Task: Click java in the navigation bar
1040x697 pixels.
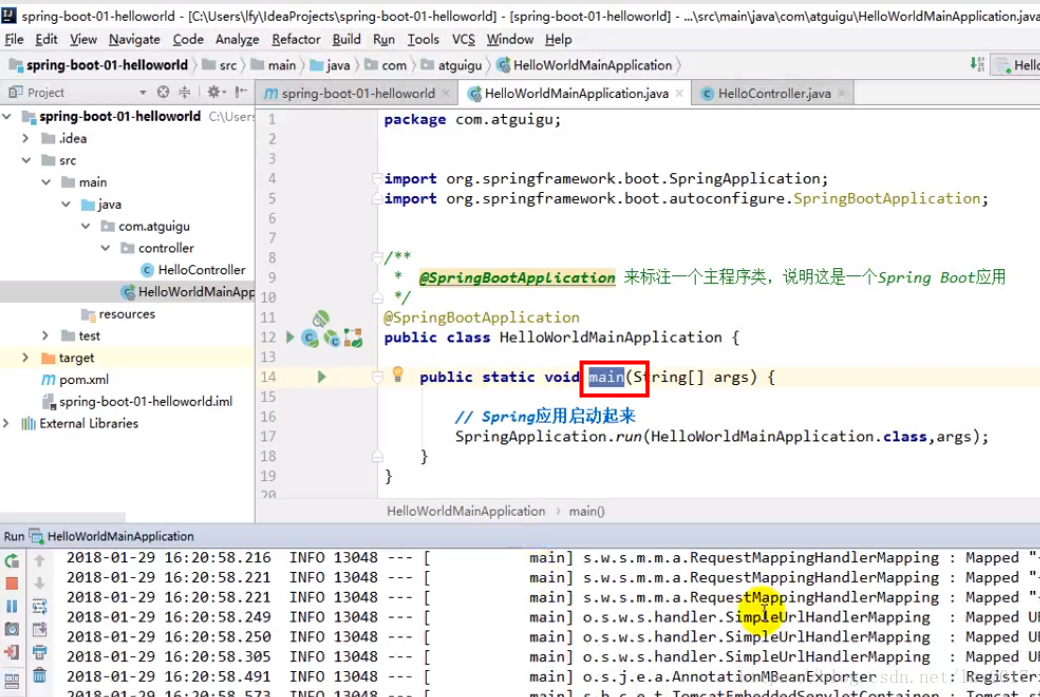Action: point(330,65)
